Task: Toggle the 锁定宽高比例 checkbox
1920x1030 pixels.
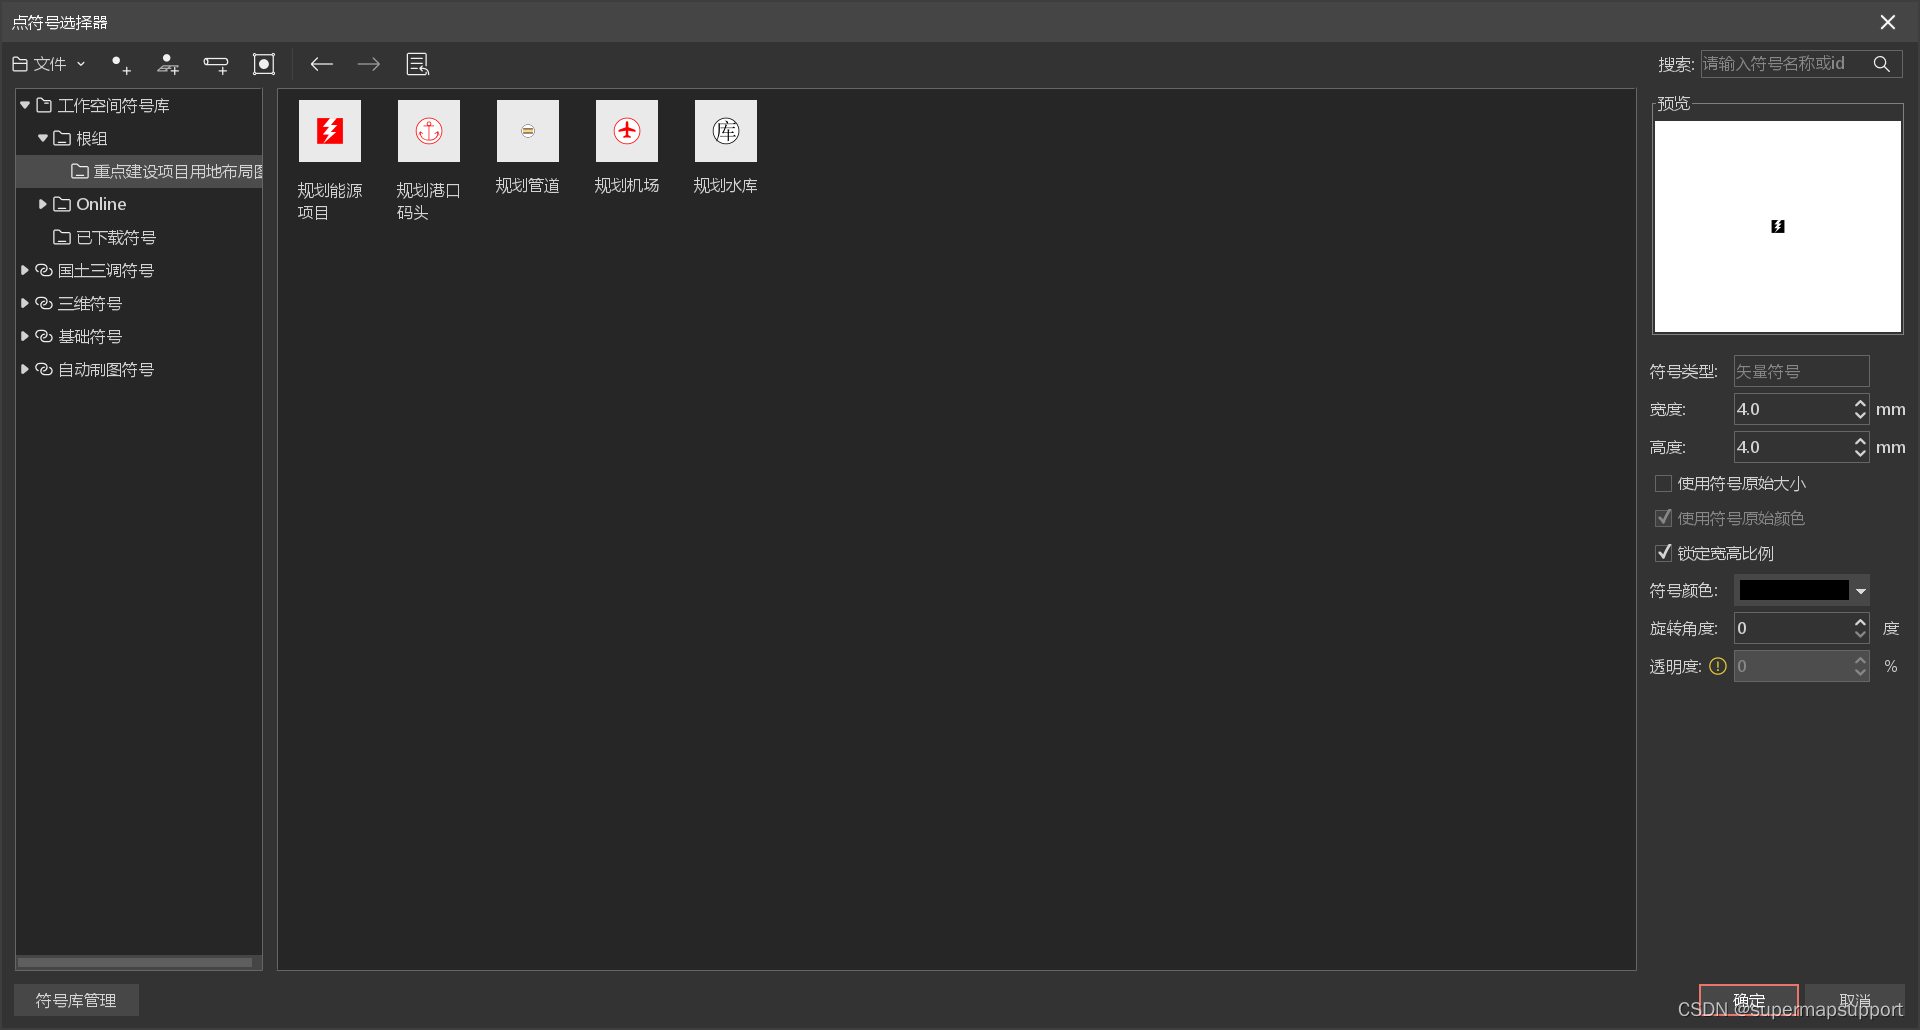Action: coord(1664,553)
